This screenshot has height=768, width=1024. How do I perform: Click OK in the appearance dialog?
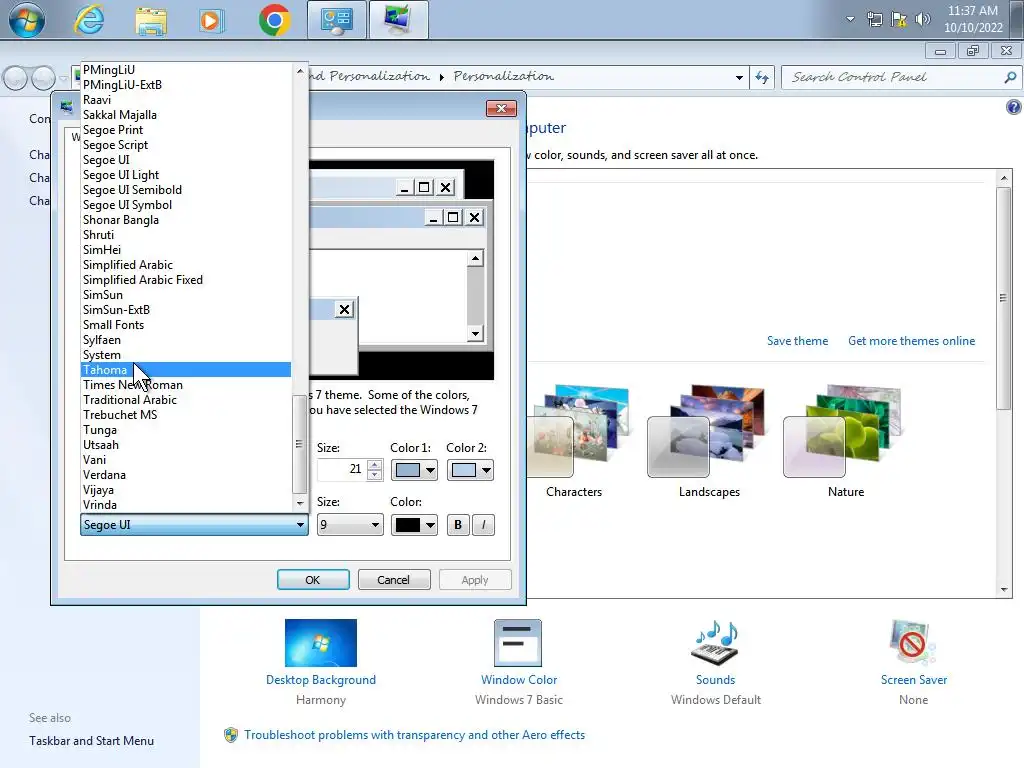tap(313, 579)
